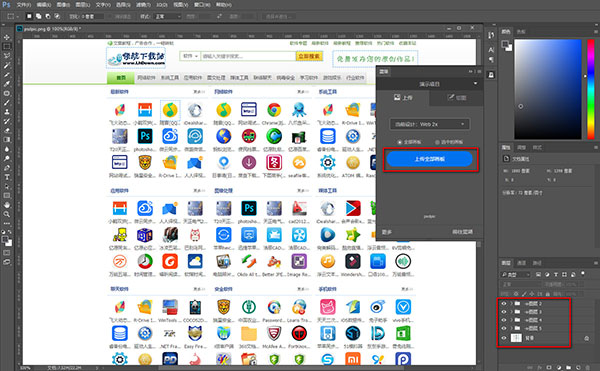Click the rainbow hue slider in Color panel
This screenshot has width=600, height=371.
coord(590,89)
